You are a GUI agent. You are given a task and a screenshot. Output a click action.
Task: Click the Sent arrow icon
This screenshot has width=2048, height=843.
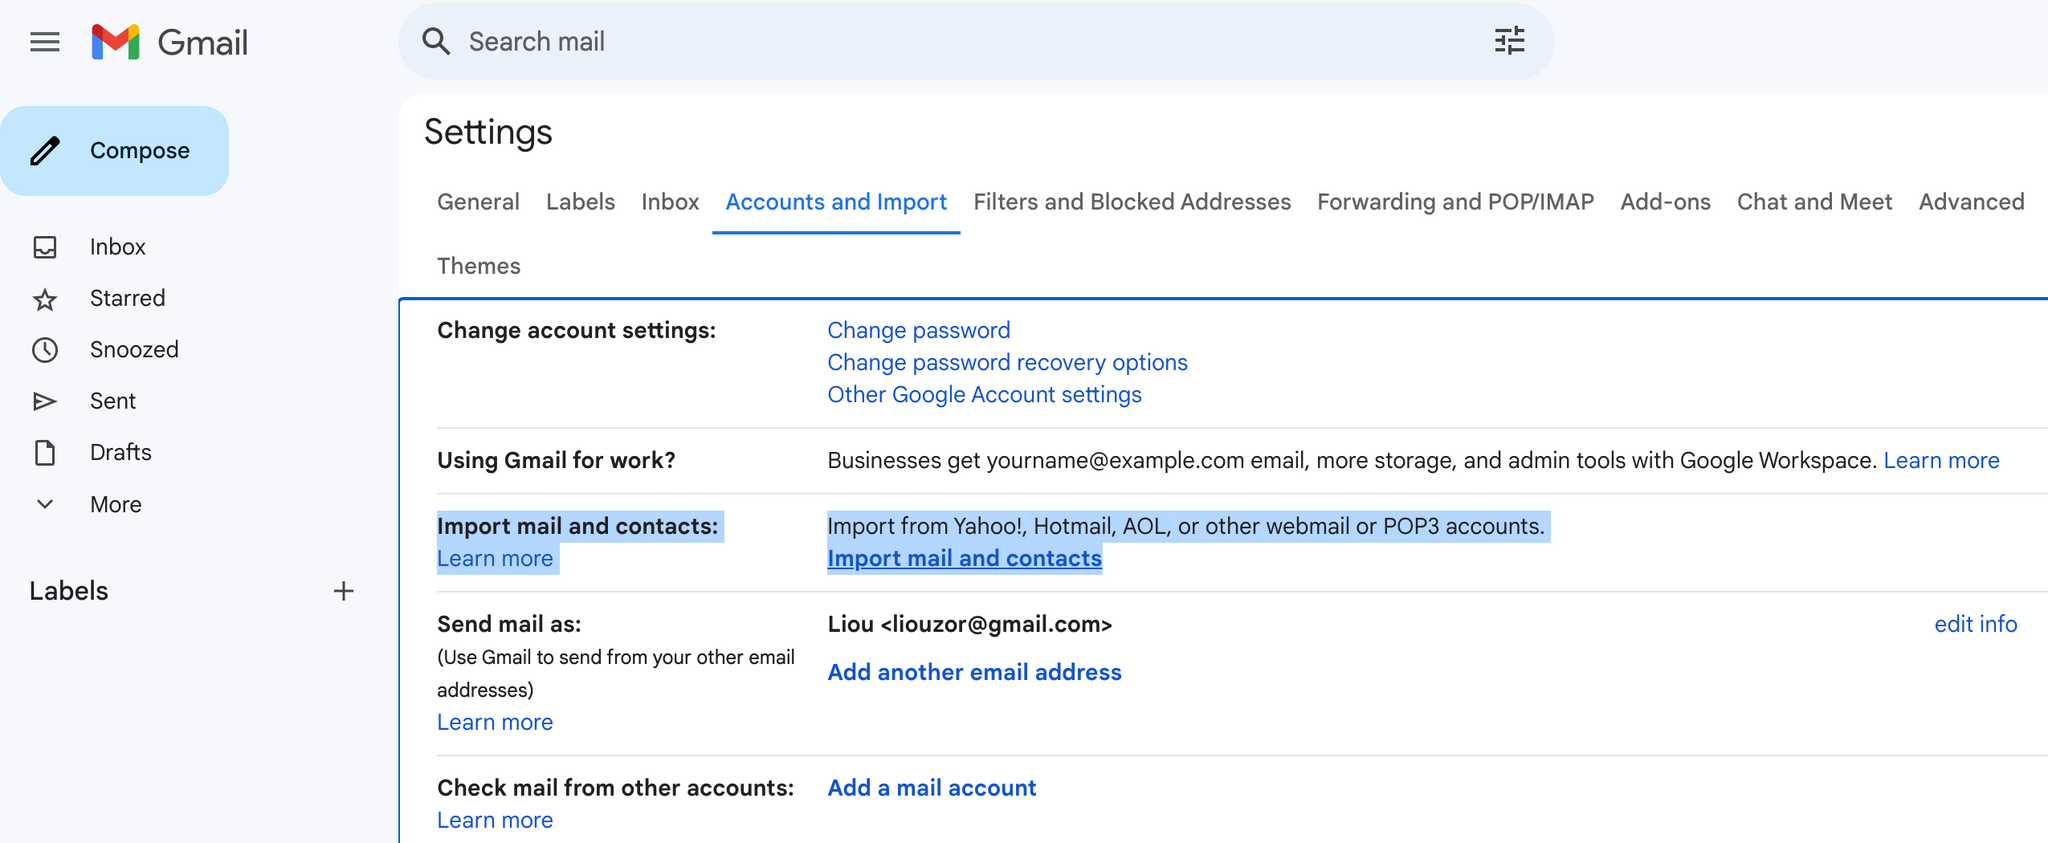click(x=45, y=401)
